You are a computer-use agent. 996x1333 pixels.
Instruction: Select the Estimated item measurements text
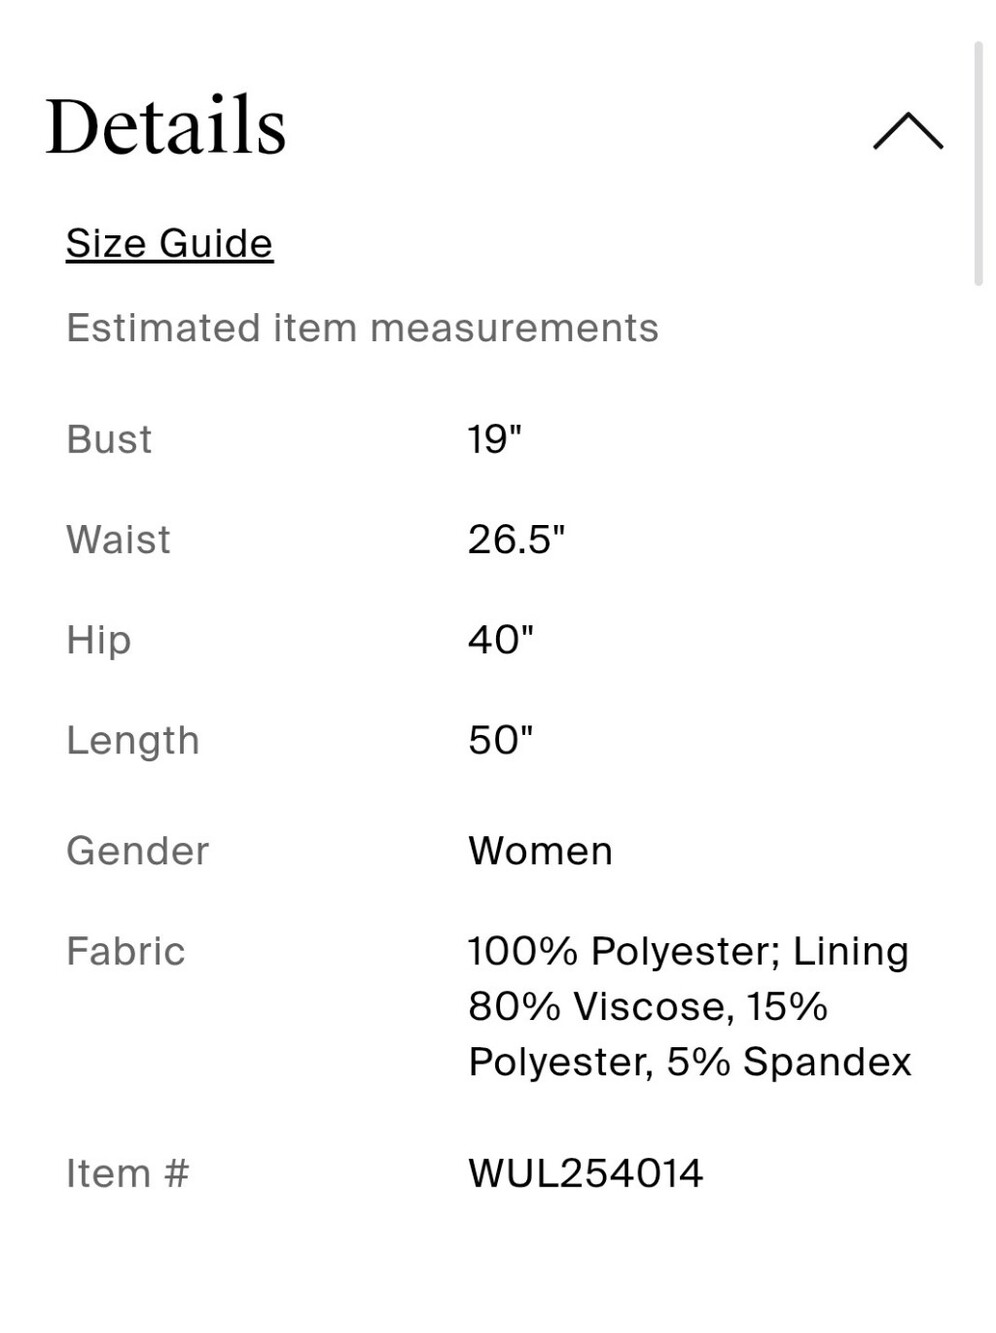pyautogui.click(x=362, y=328)
